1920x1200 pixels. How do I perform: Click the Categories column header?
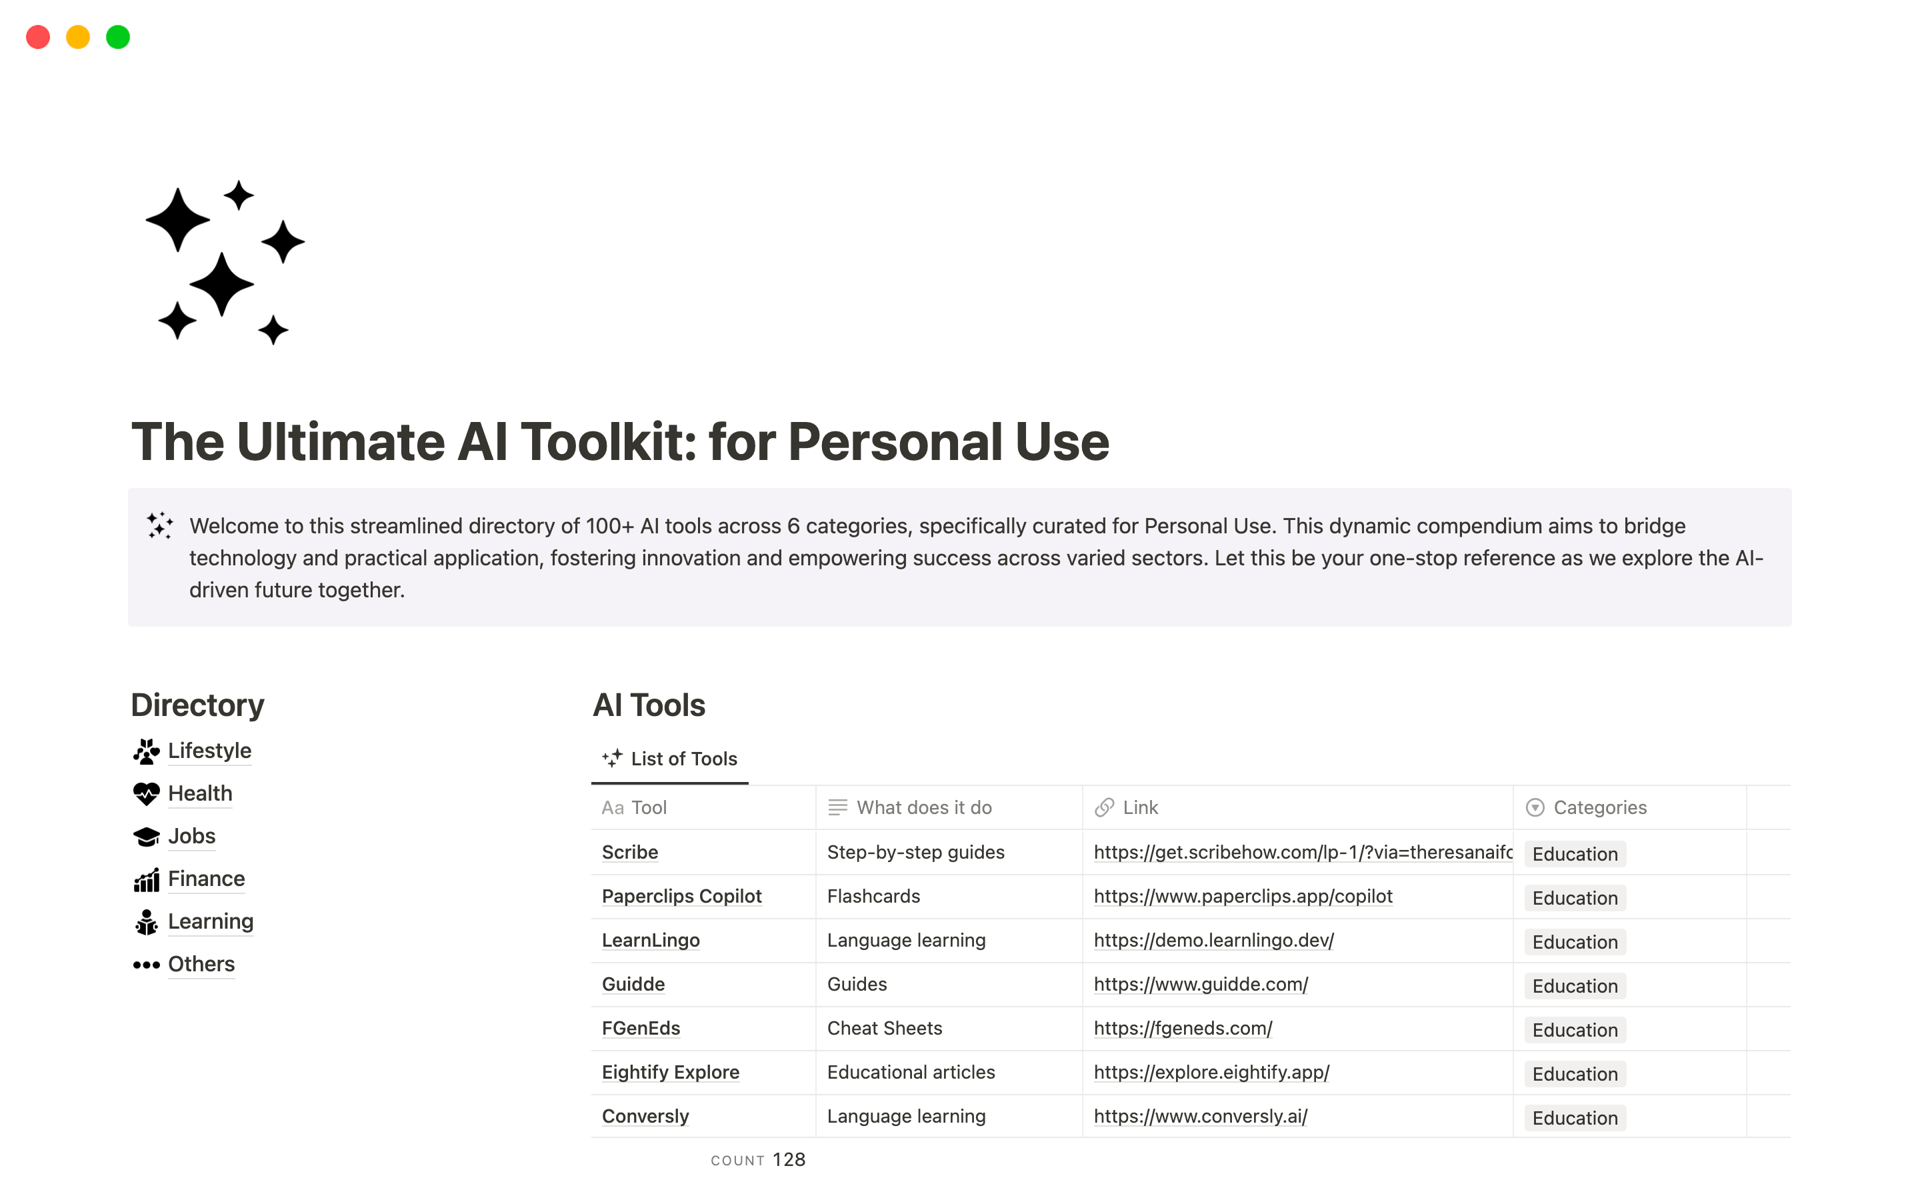click(1601, 807)
